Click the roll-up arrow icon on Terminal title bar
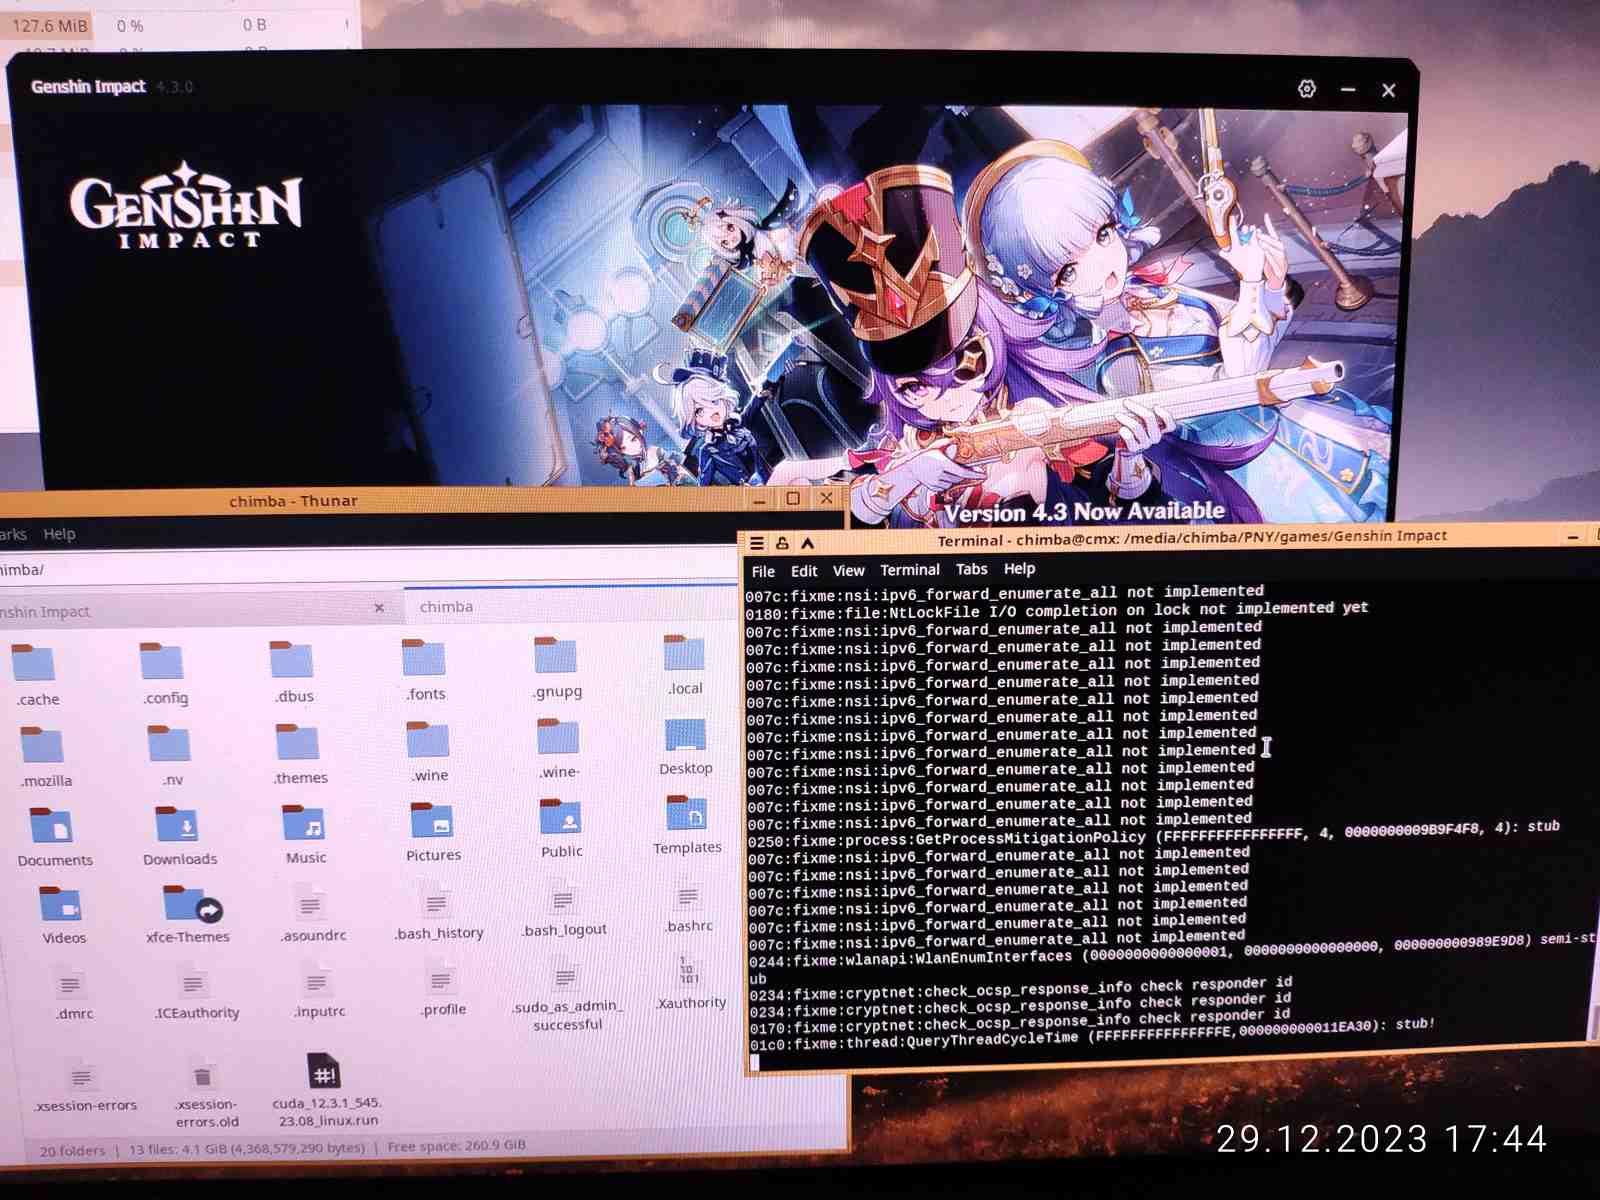The height and width of the screenshot is (1200, 1600). pos(807,543)
